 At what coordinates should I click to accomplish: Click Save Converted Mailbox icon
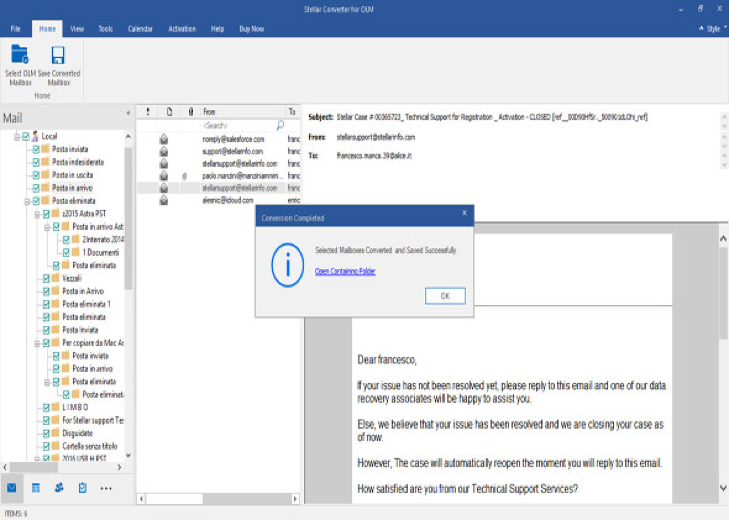coord(58,55)
